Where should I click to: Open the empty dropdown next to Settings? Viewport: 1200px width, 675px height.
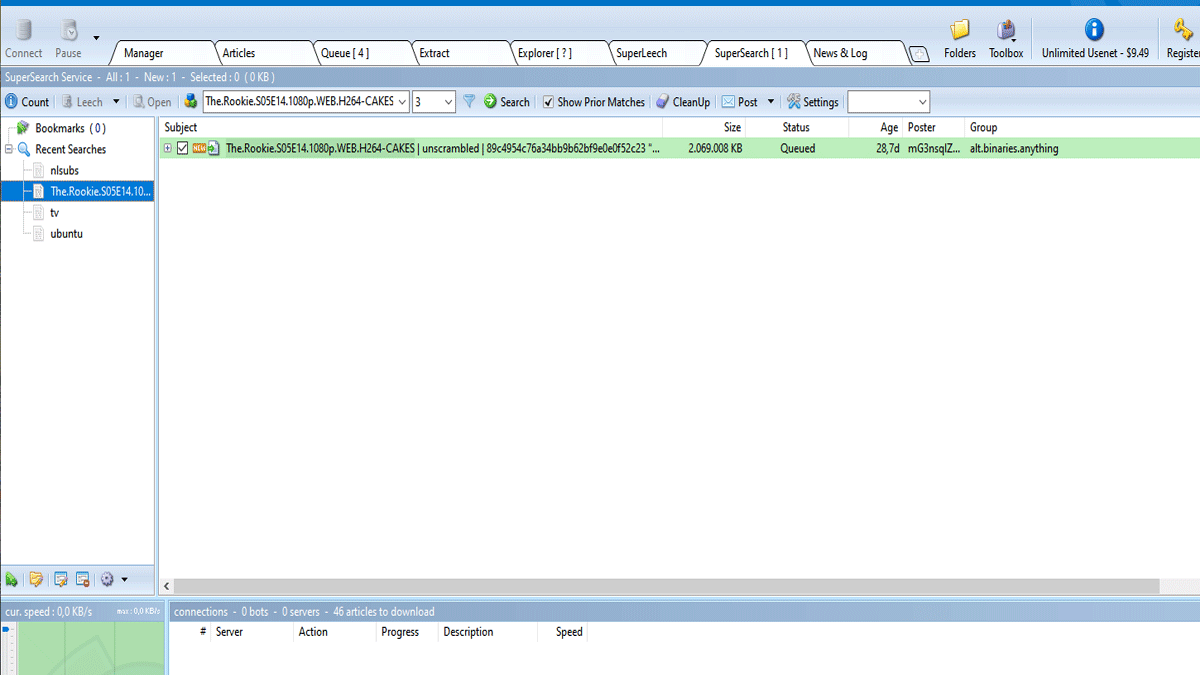(x=888, y=102)
